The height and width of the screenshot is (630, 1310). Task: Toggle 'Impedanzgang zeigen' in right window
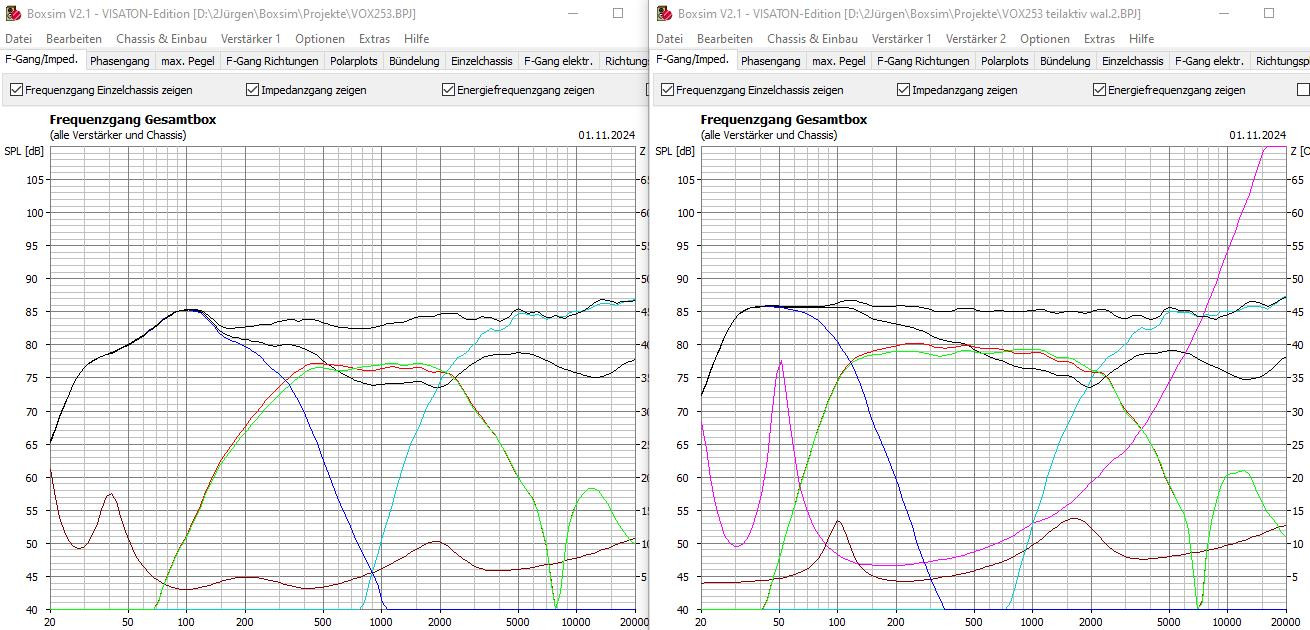(904, 90)
